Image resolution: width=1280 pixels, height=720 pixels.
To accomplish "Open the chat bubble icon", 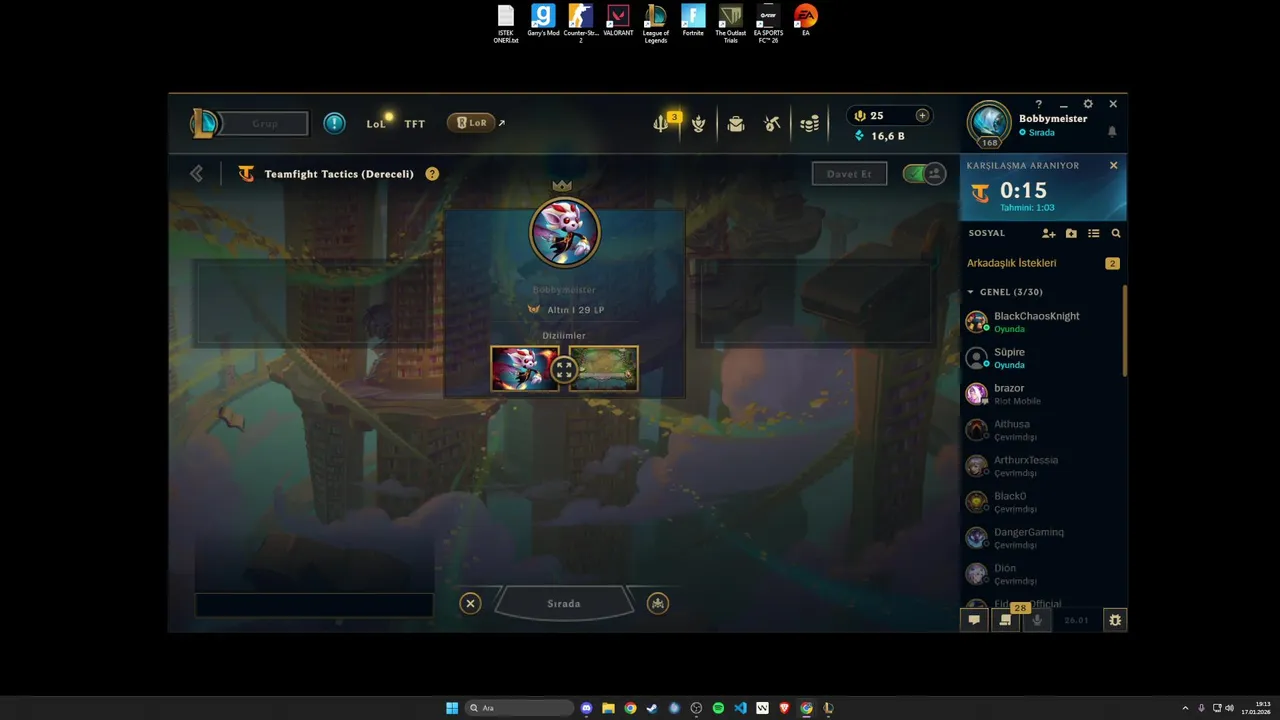I will pos(974,620).
